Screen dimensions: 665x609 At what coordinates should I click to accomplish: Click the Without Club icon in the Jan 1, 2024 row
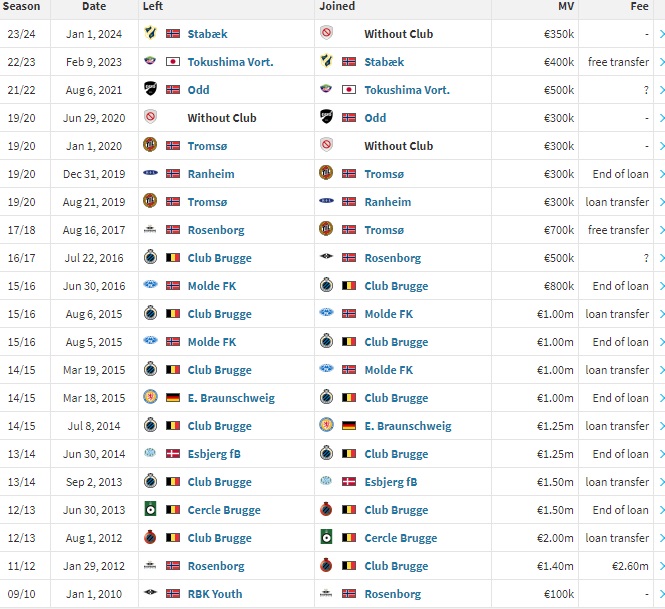tap(327, 34)
